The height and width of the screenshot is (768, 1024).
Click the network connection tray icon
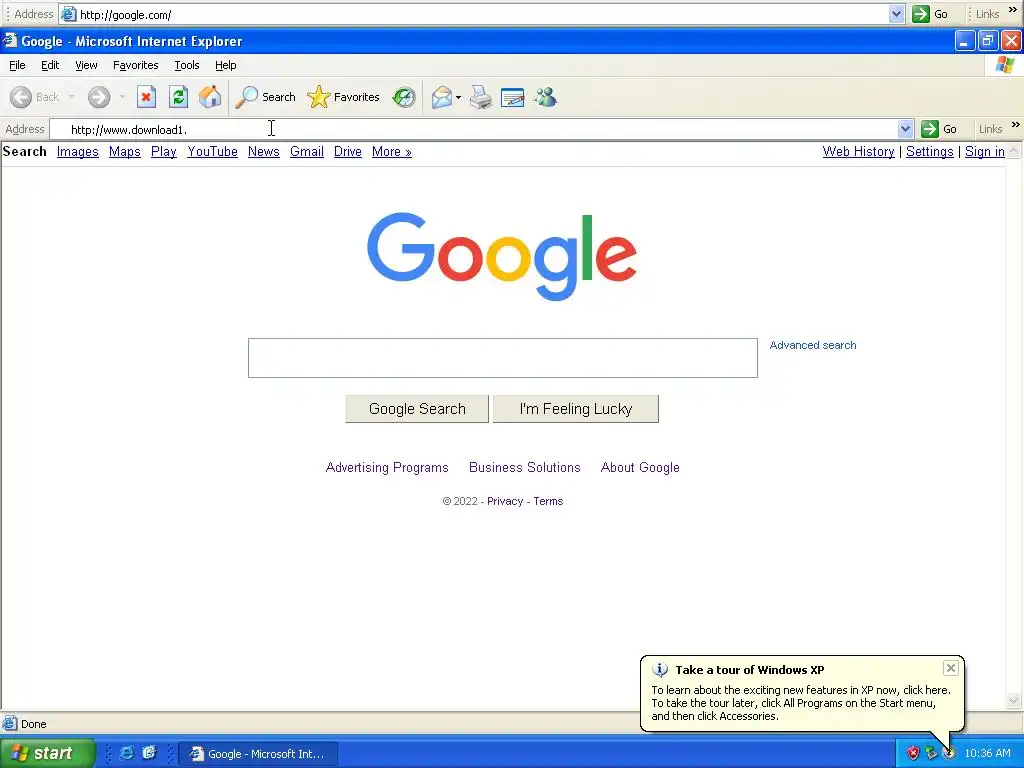pyautogui.click(x=931, y=753)
